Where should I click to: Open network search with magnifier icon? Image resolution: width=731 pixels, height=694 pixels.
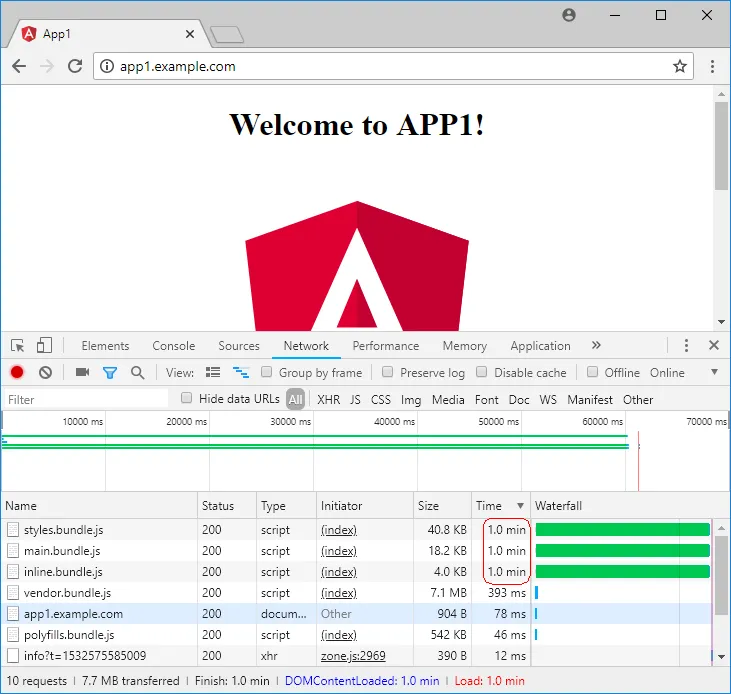point(138,372)
